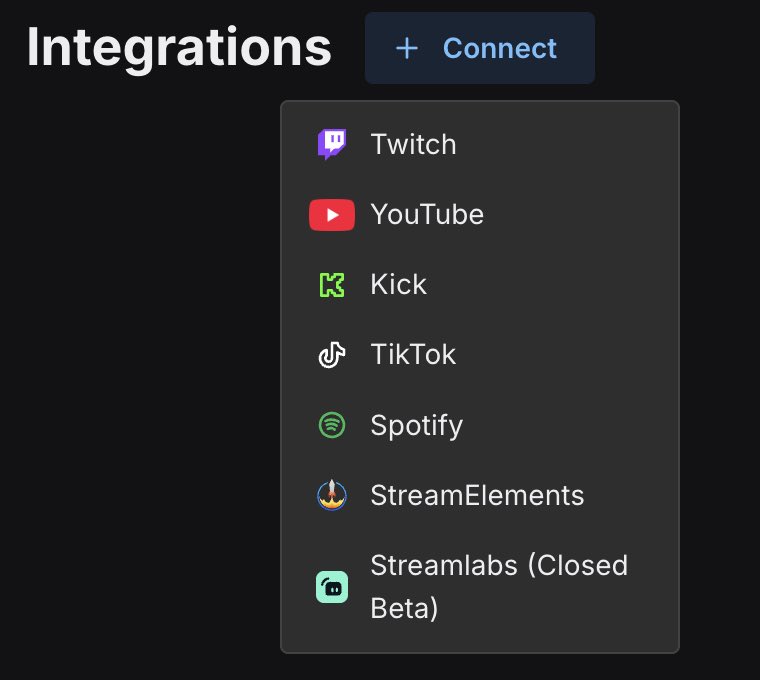The height and width of the screenshot is (680, 760).
Task: Click the green Spotify circle icon
Action: tap(332, 425)
